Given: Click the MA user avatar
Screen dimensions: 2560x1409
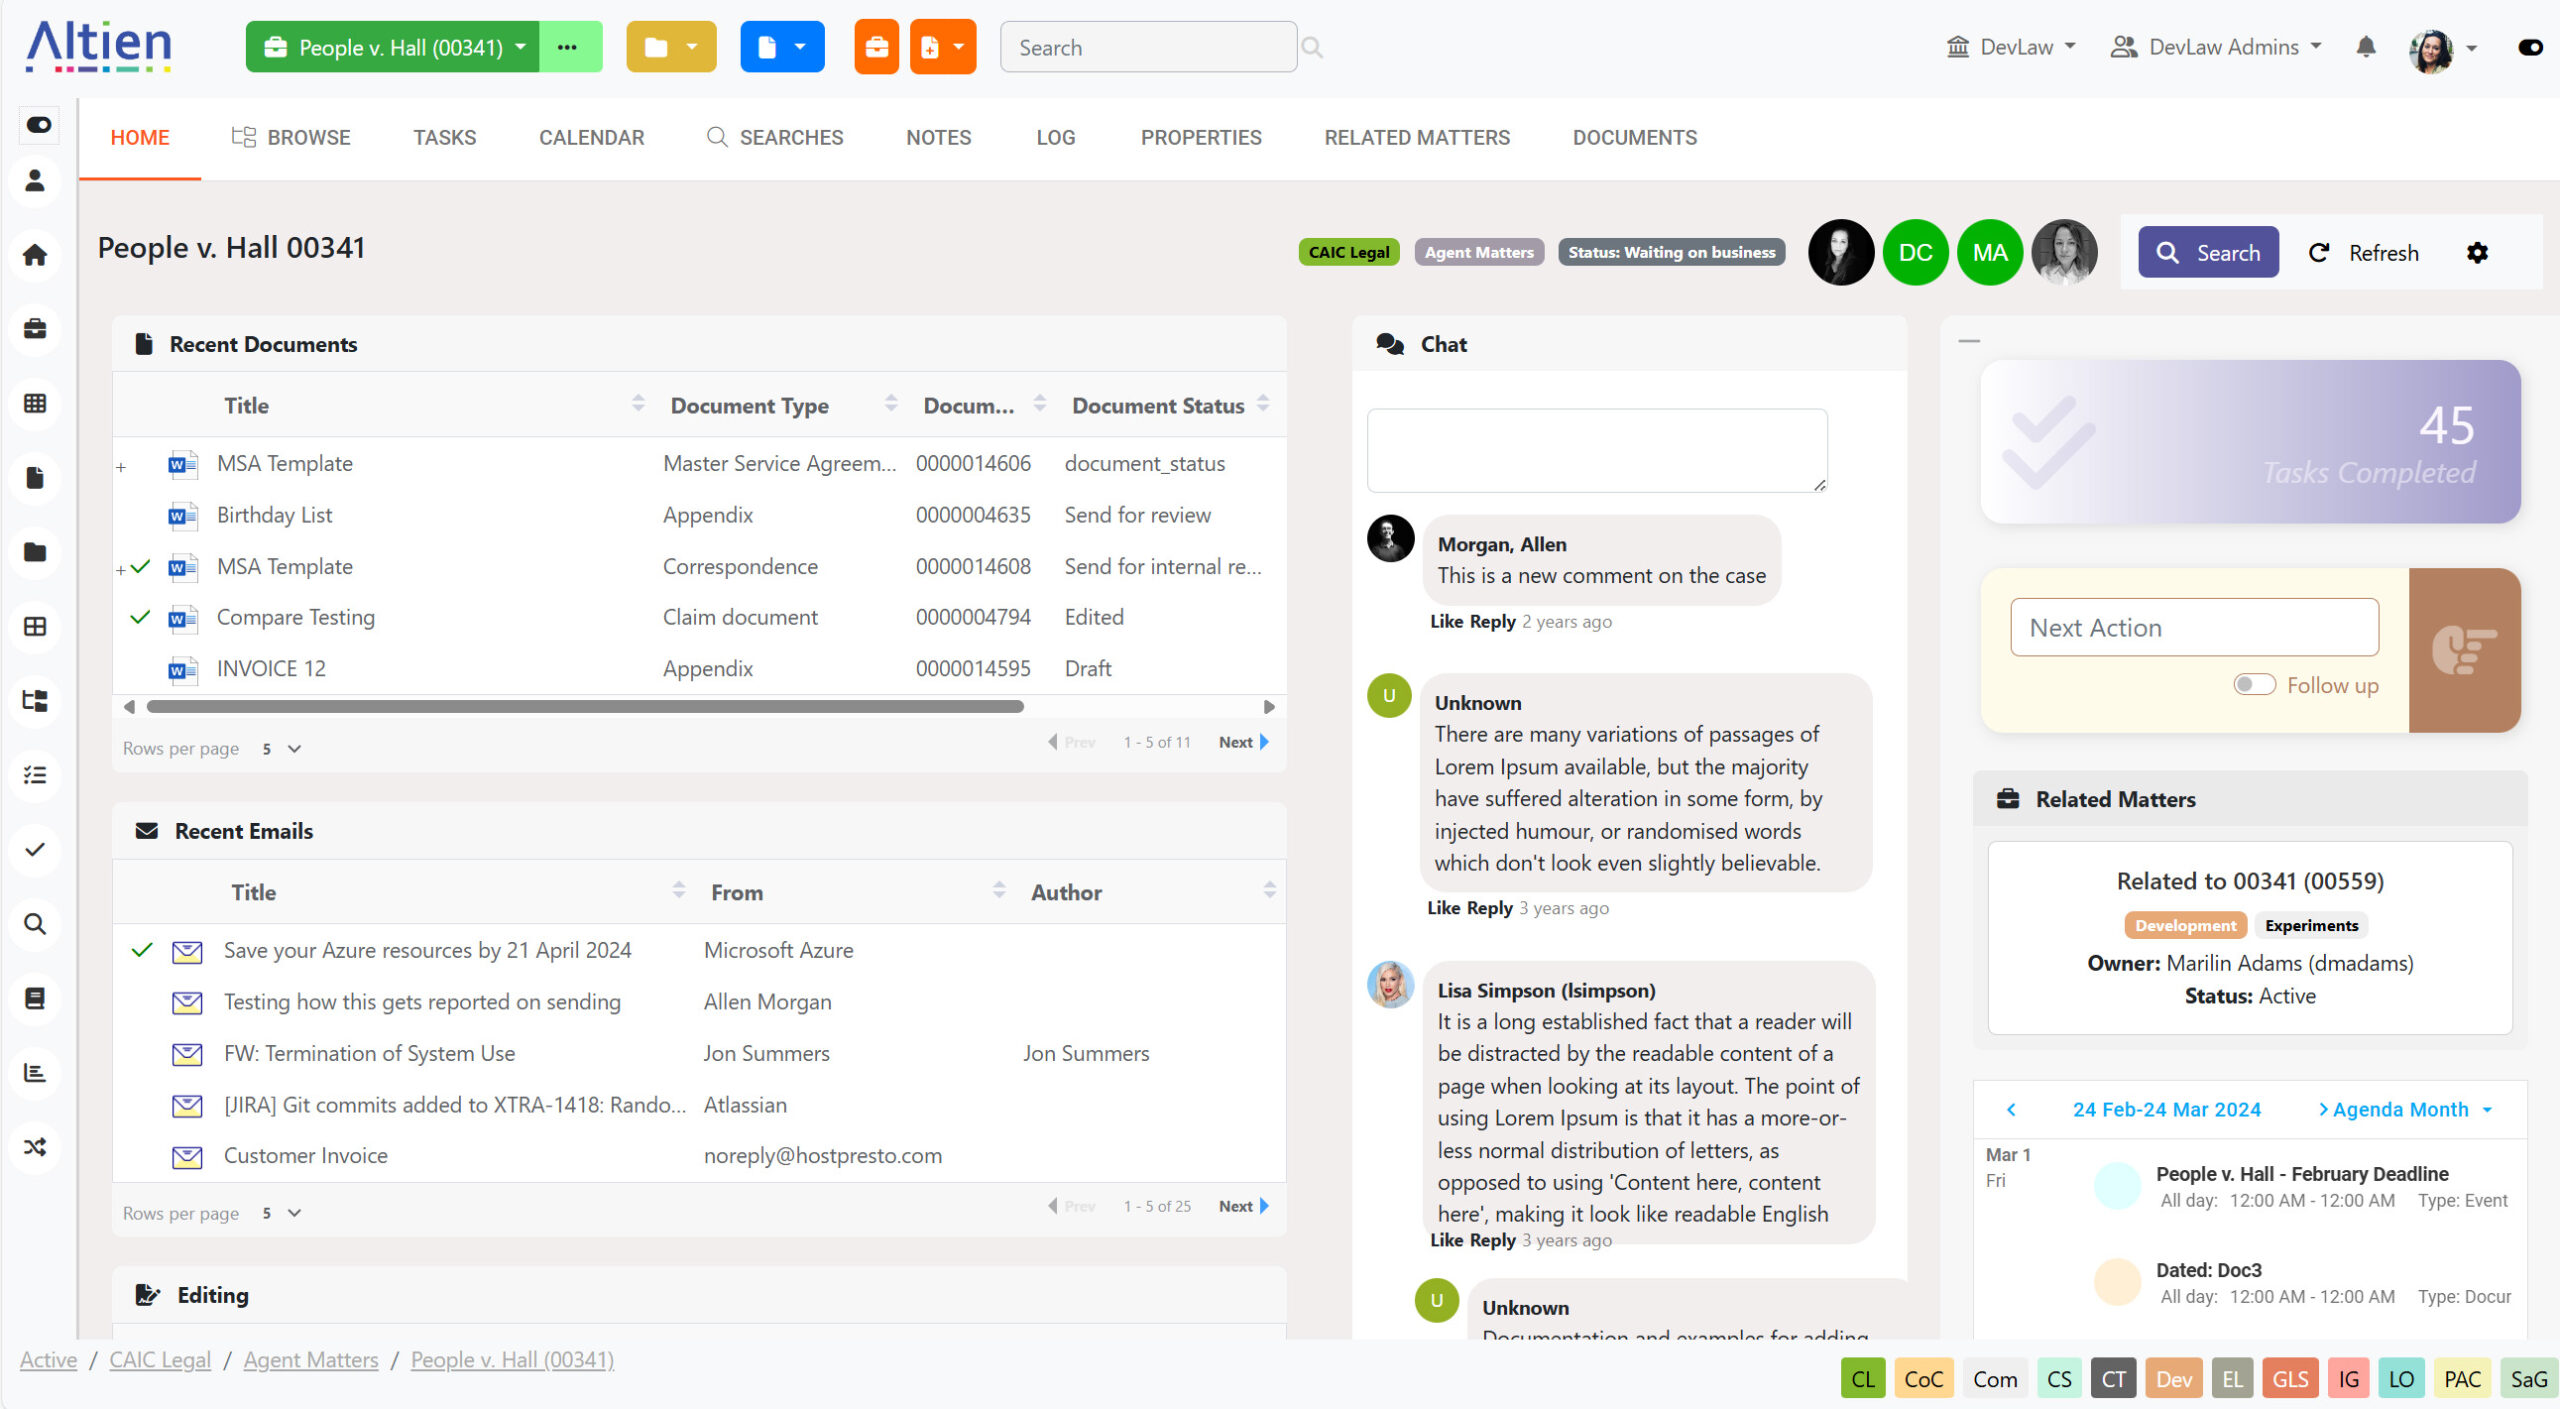Looking at the screenshot, I should tap(1989, 253).
